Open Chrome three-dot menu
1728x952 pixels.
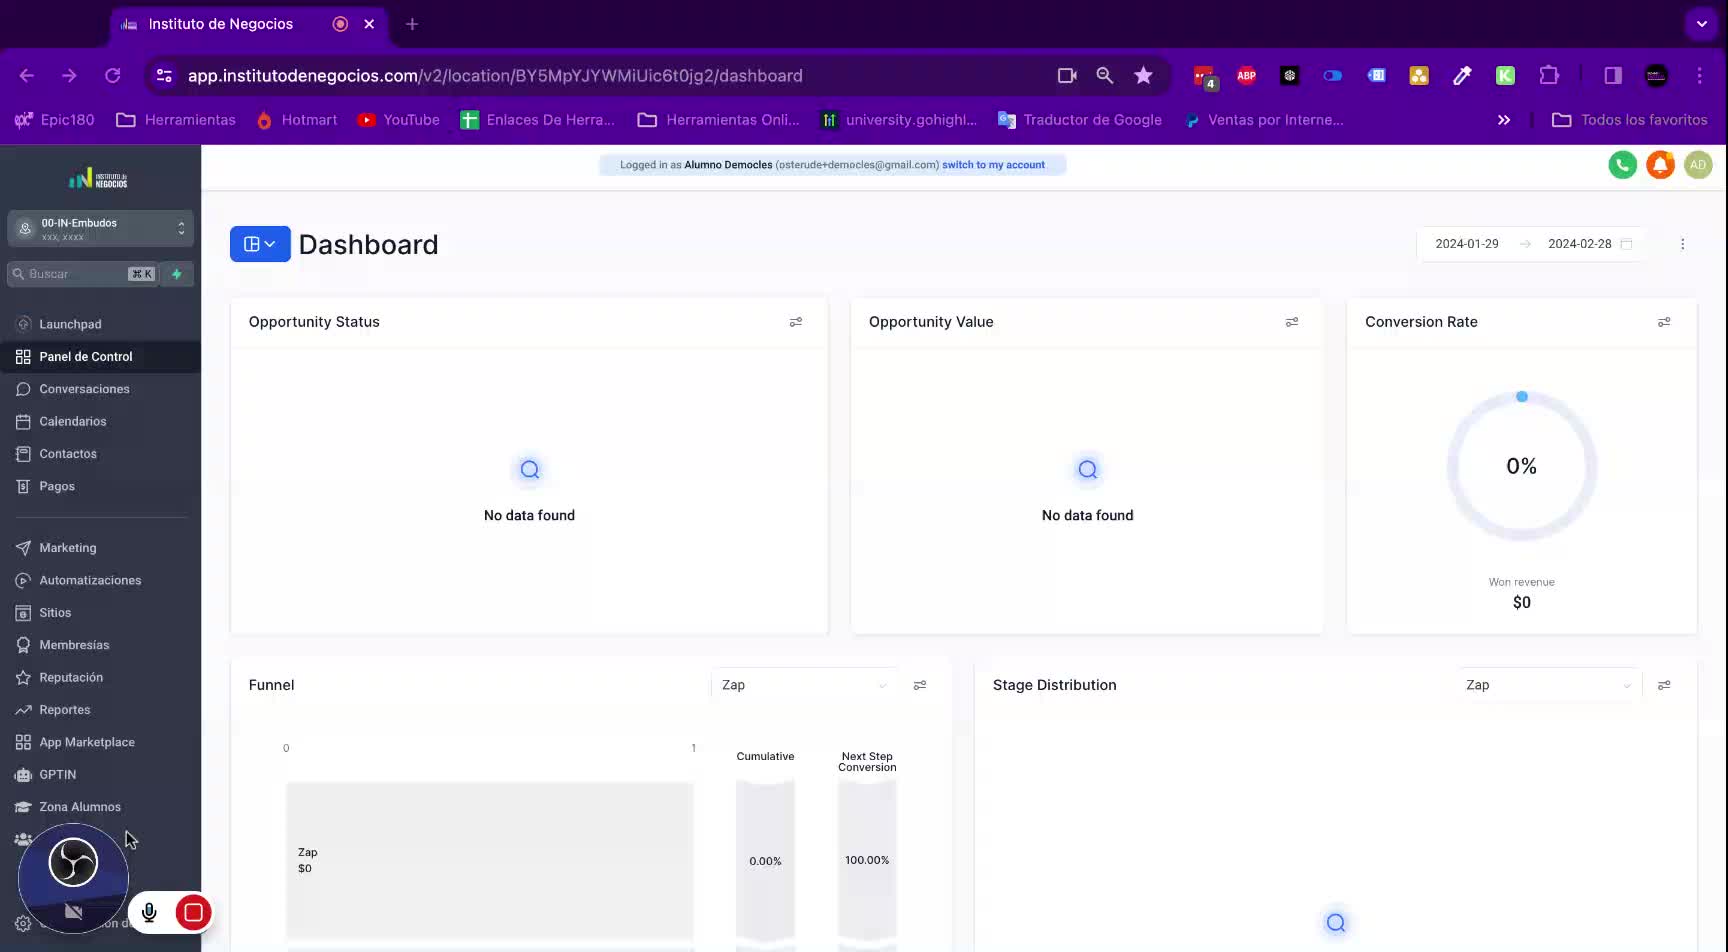(1699, 75)
